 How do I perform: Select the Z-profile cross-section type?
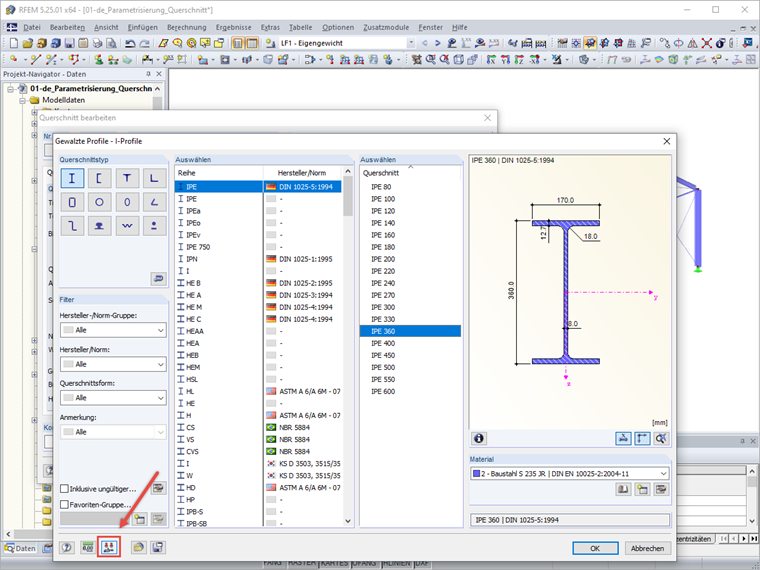(72, 226)
